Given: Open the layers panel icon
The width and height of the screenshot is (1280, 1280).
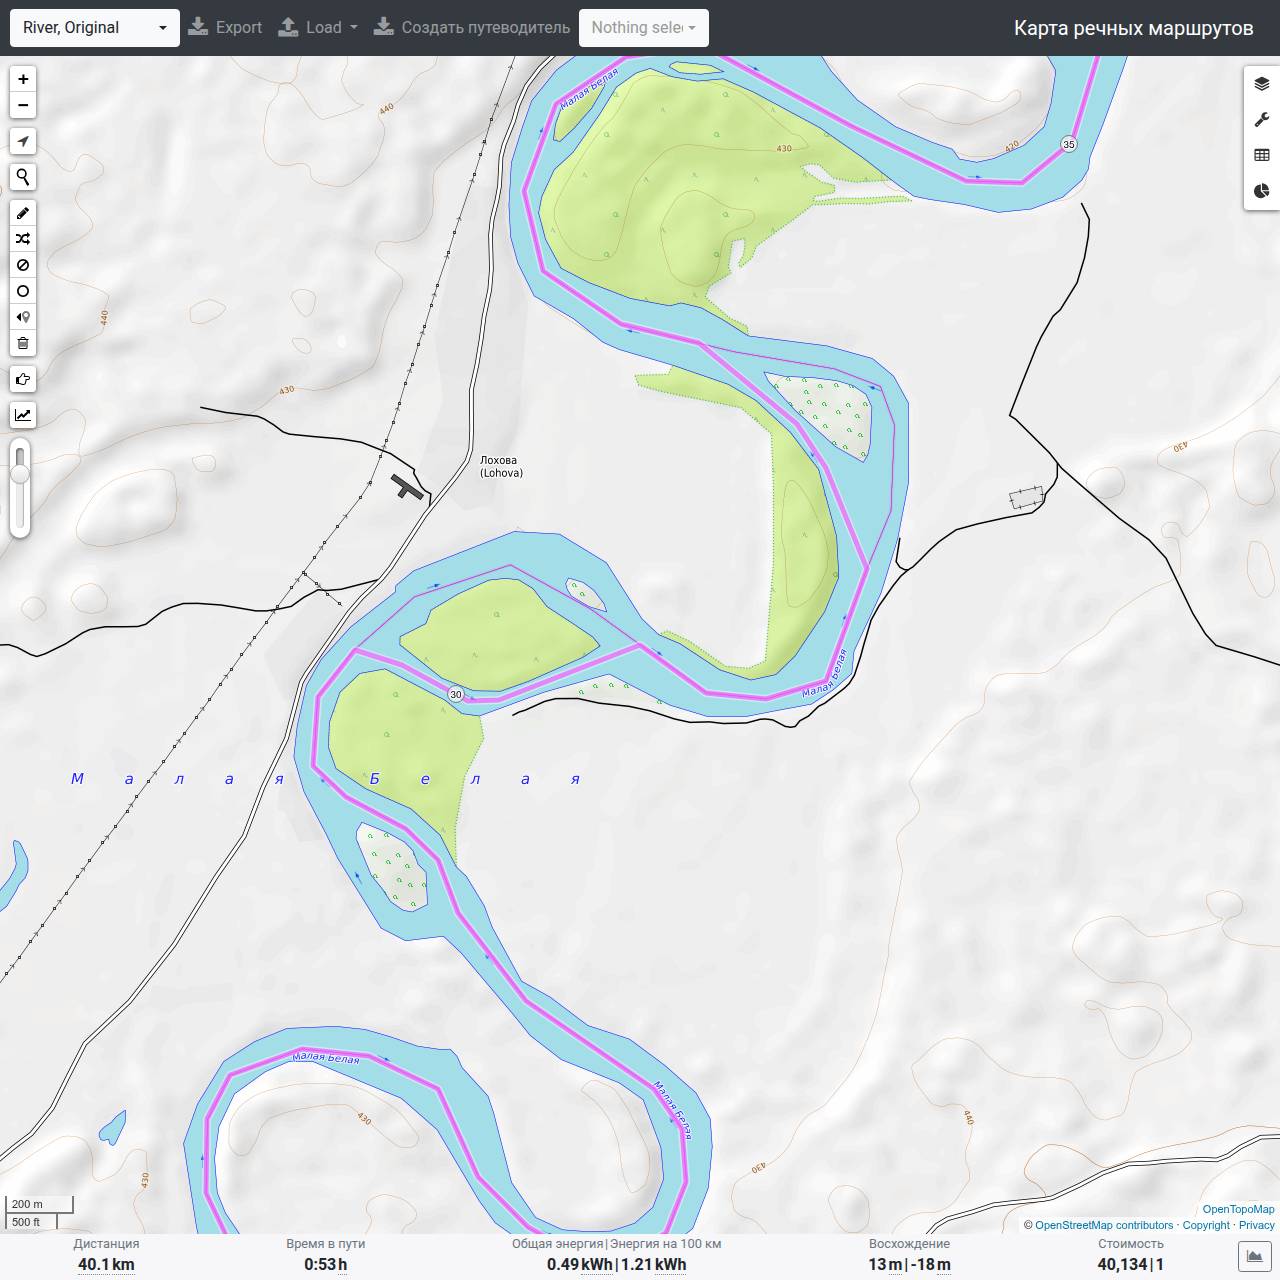Looking at the screenshot, I should click(1262, 84).
